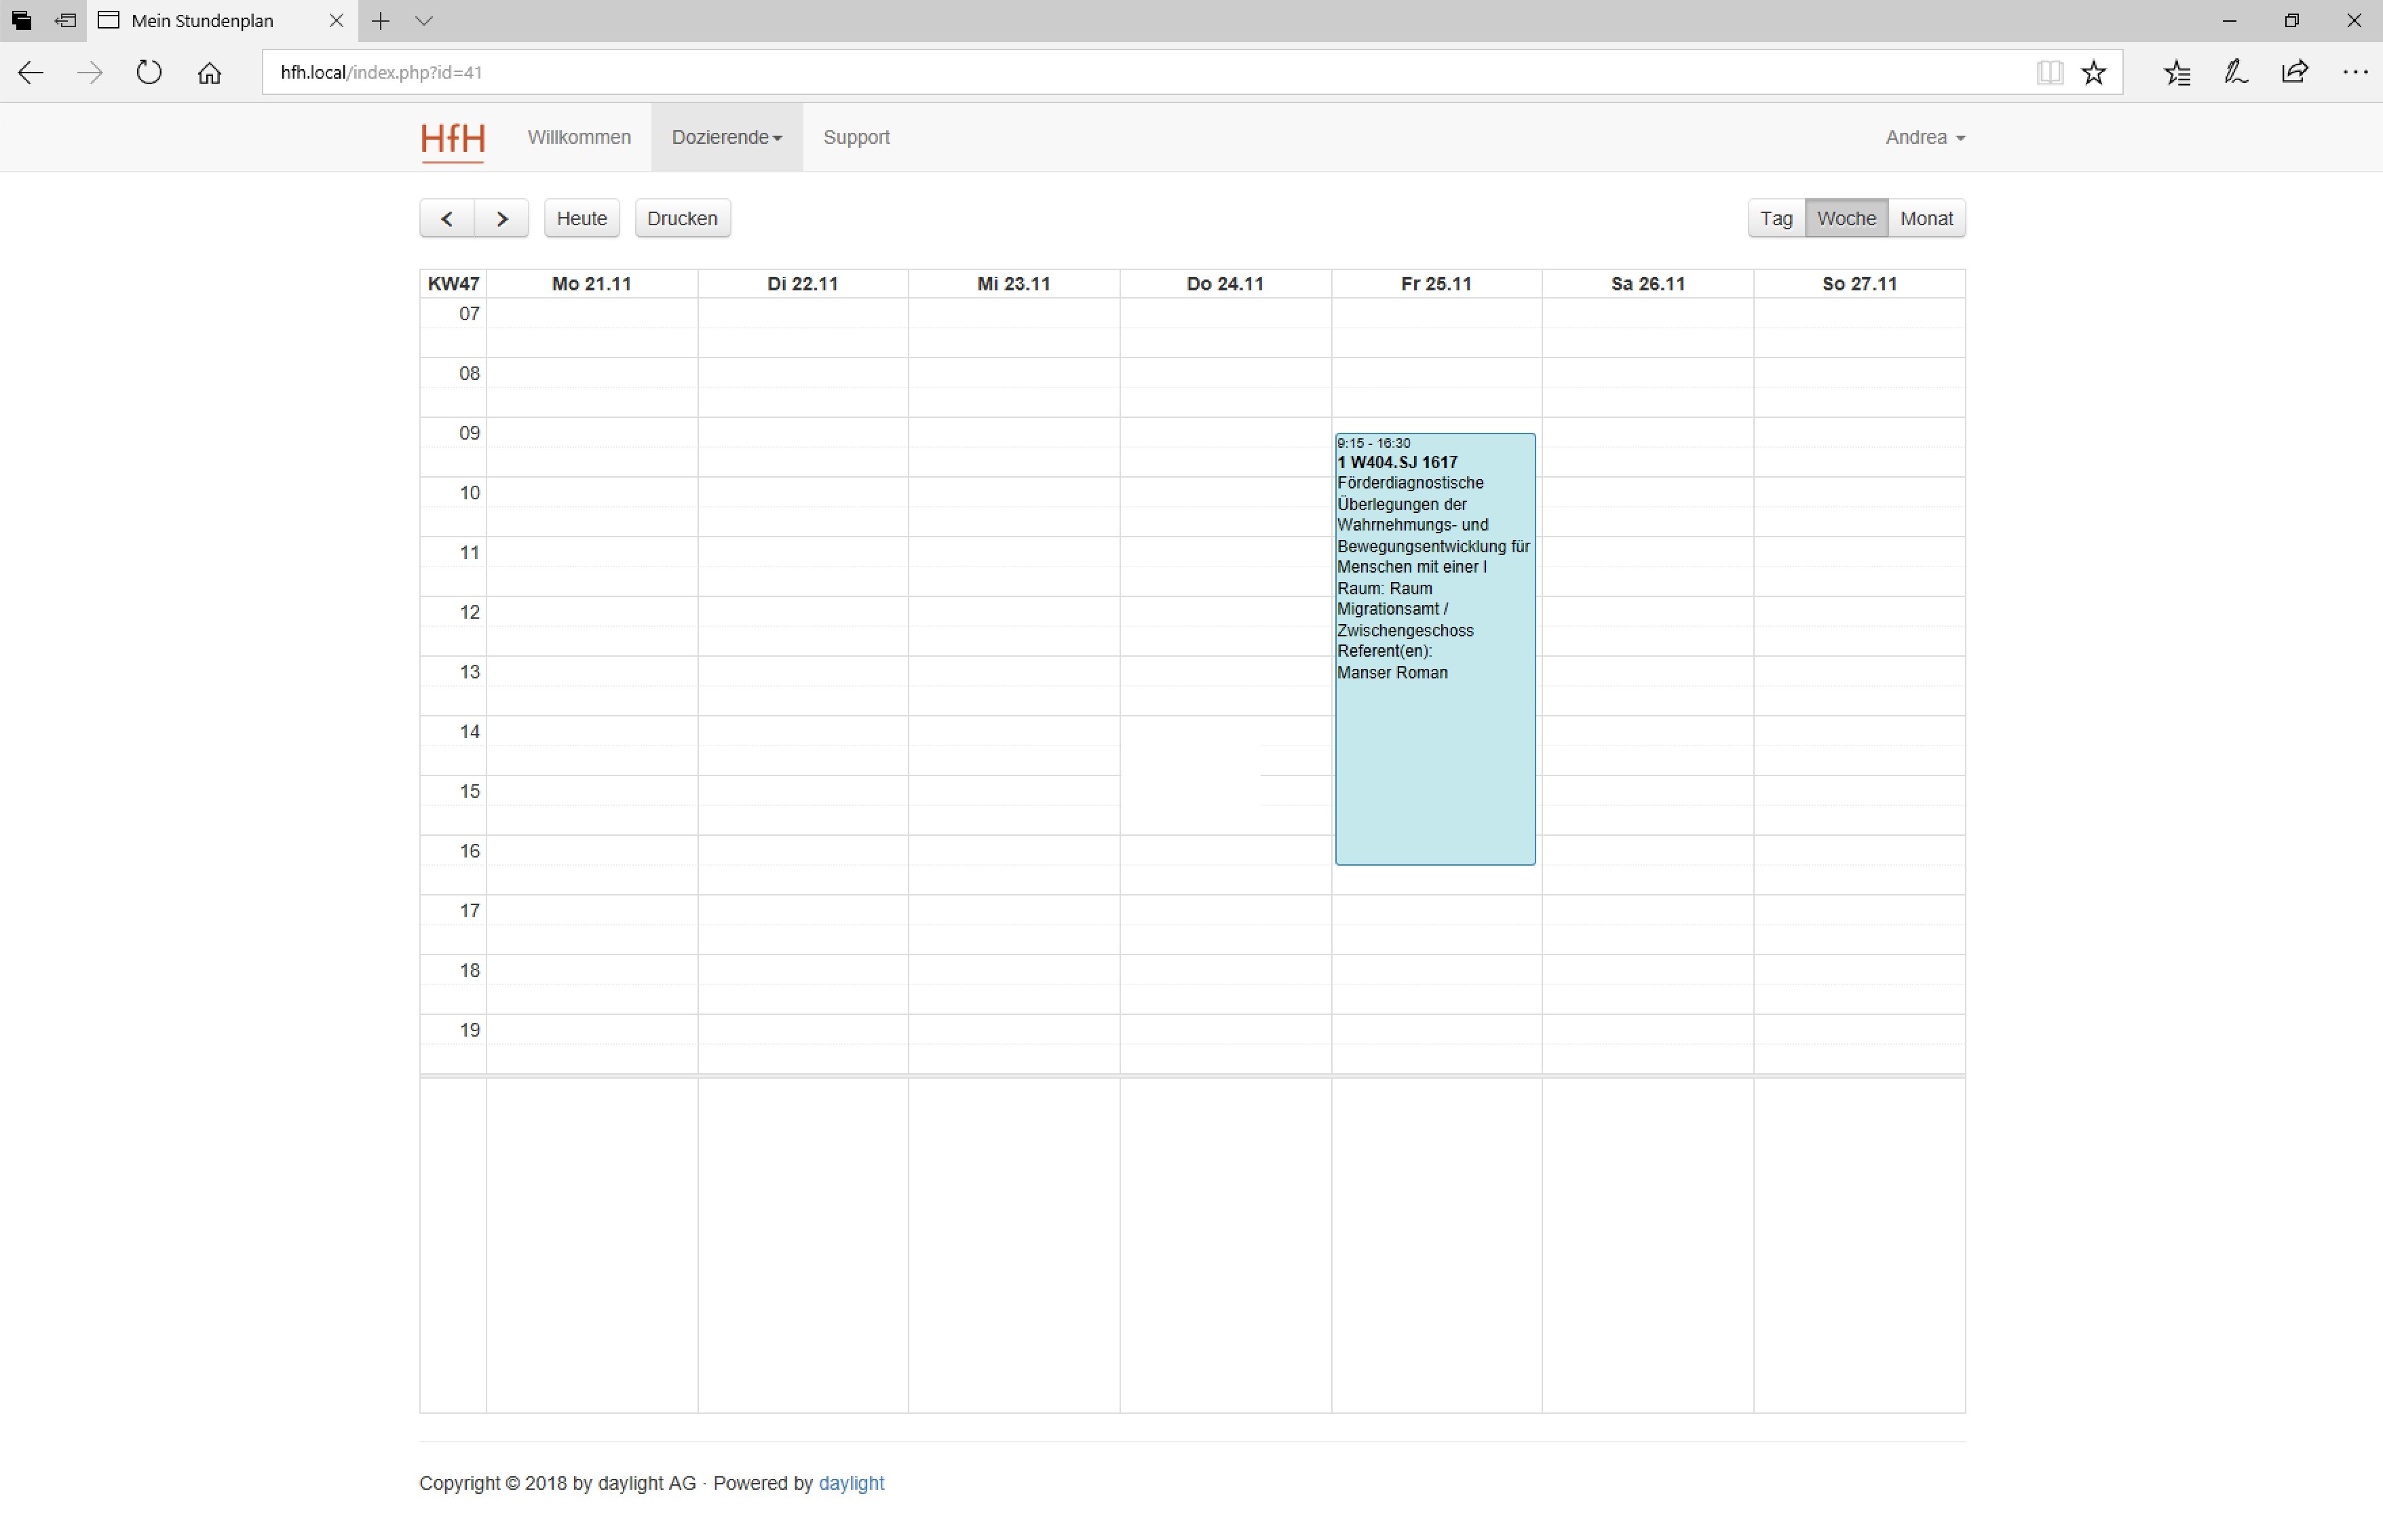The height and width of the screenshot is (1540, 2383).
Task: Click the Heute button
Action: point(581,218)
